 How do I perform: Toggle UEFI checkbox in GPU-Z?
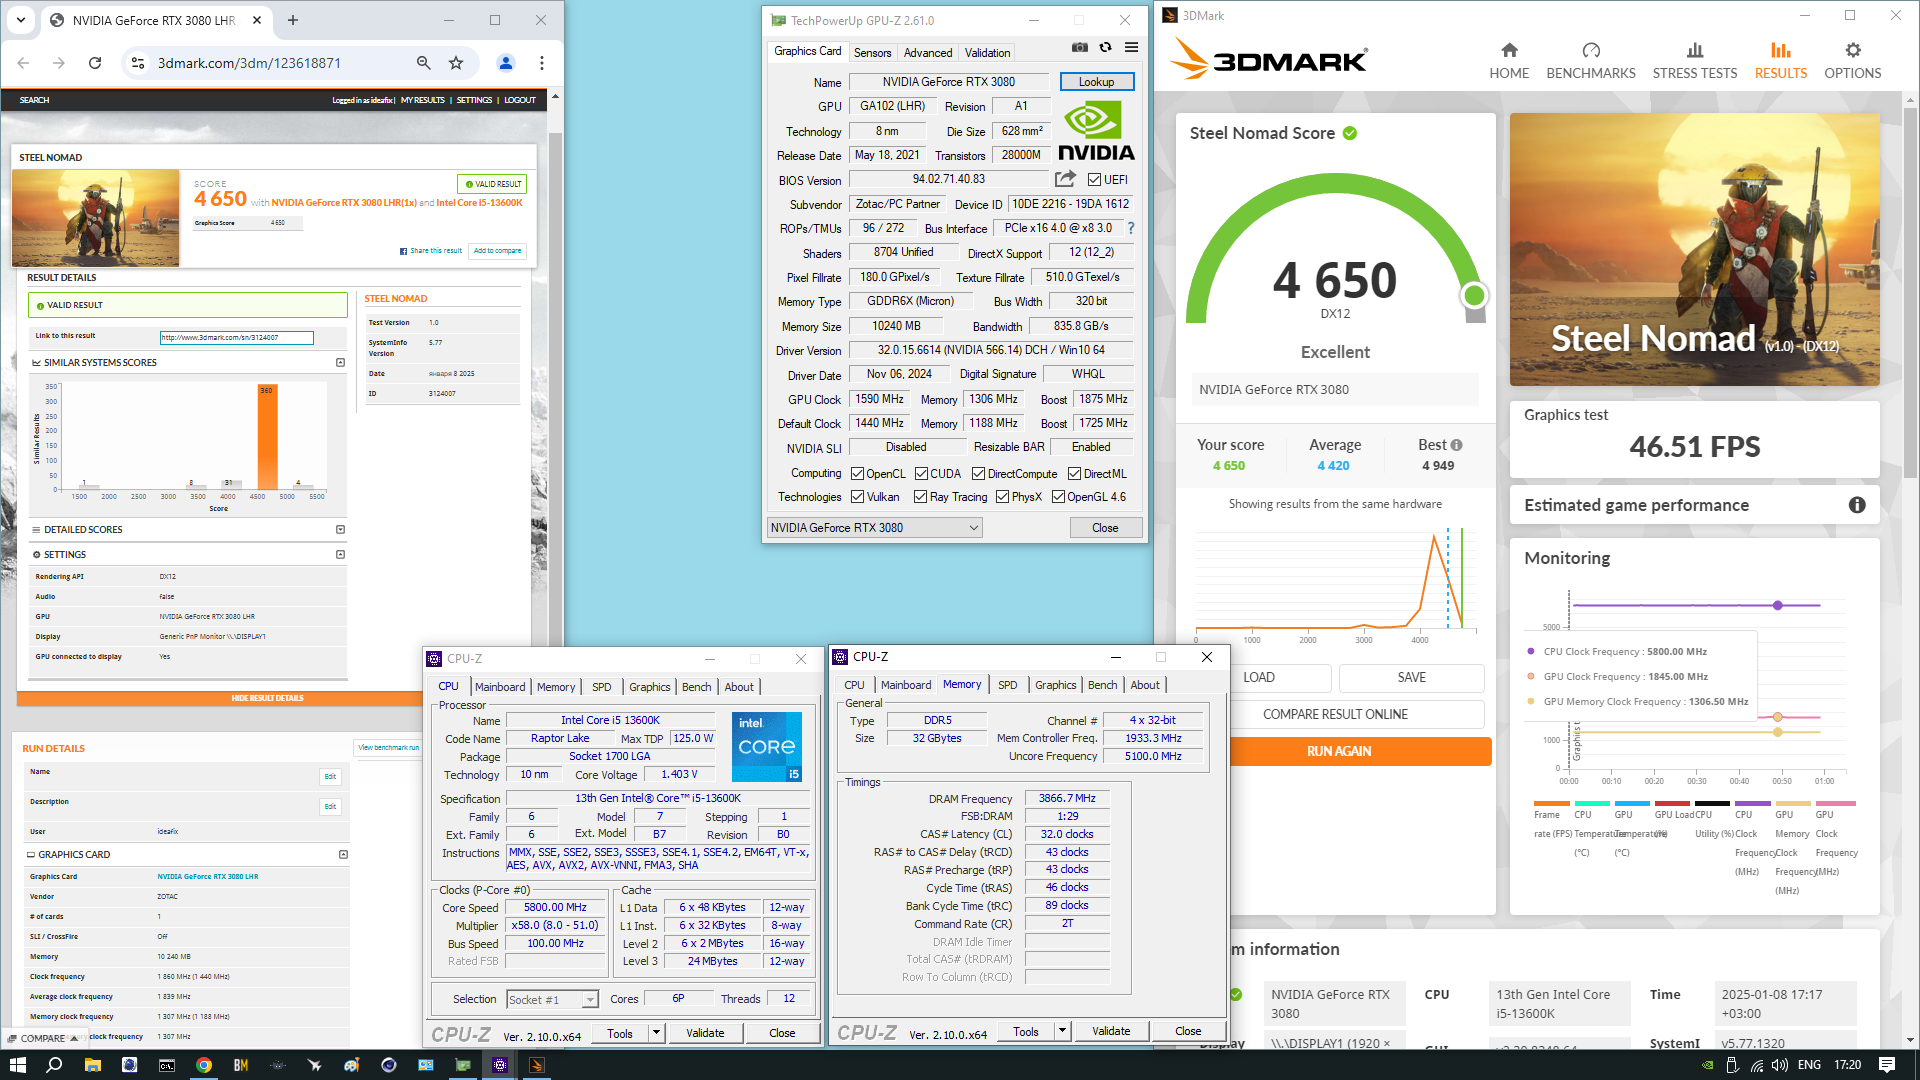(x=1094, y=180)
